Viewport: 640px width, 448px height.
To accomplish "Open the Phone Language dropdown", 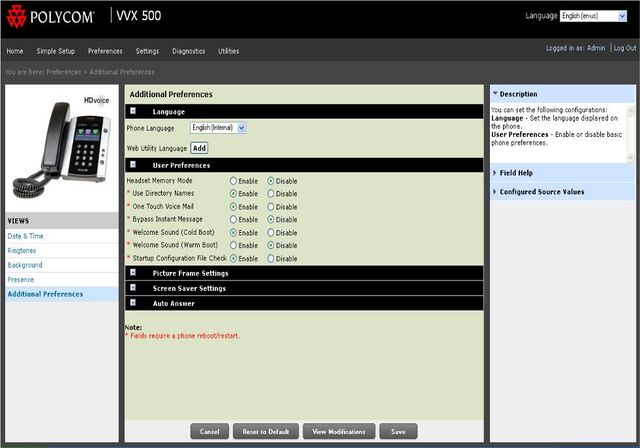I will (x=218, y=128).
